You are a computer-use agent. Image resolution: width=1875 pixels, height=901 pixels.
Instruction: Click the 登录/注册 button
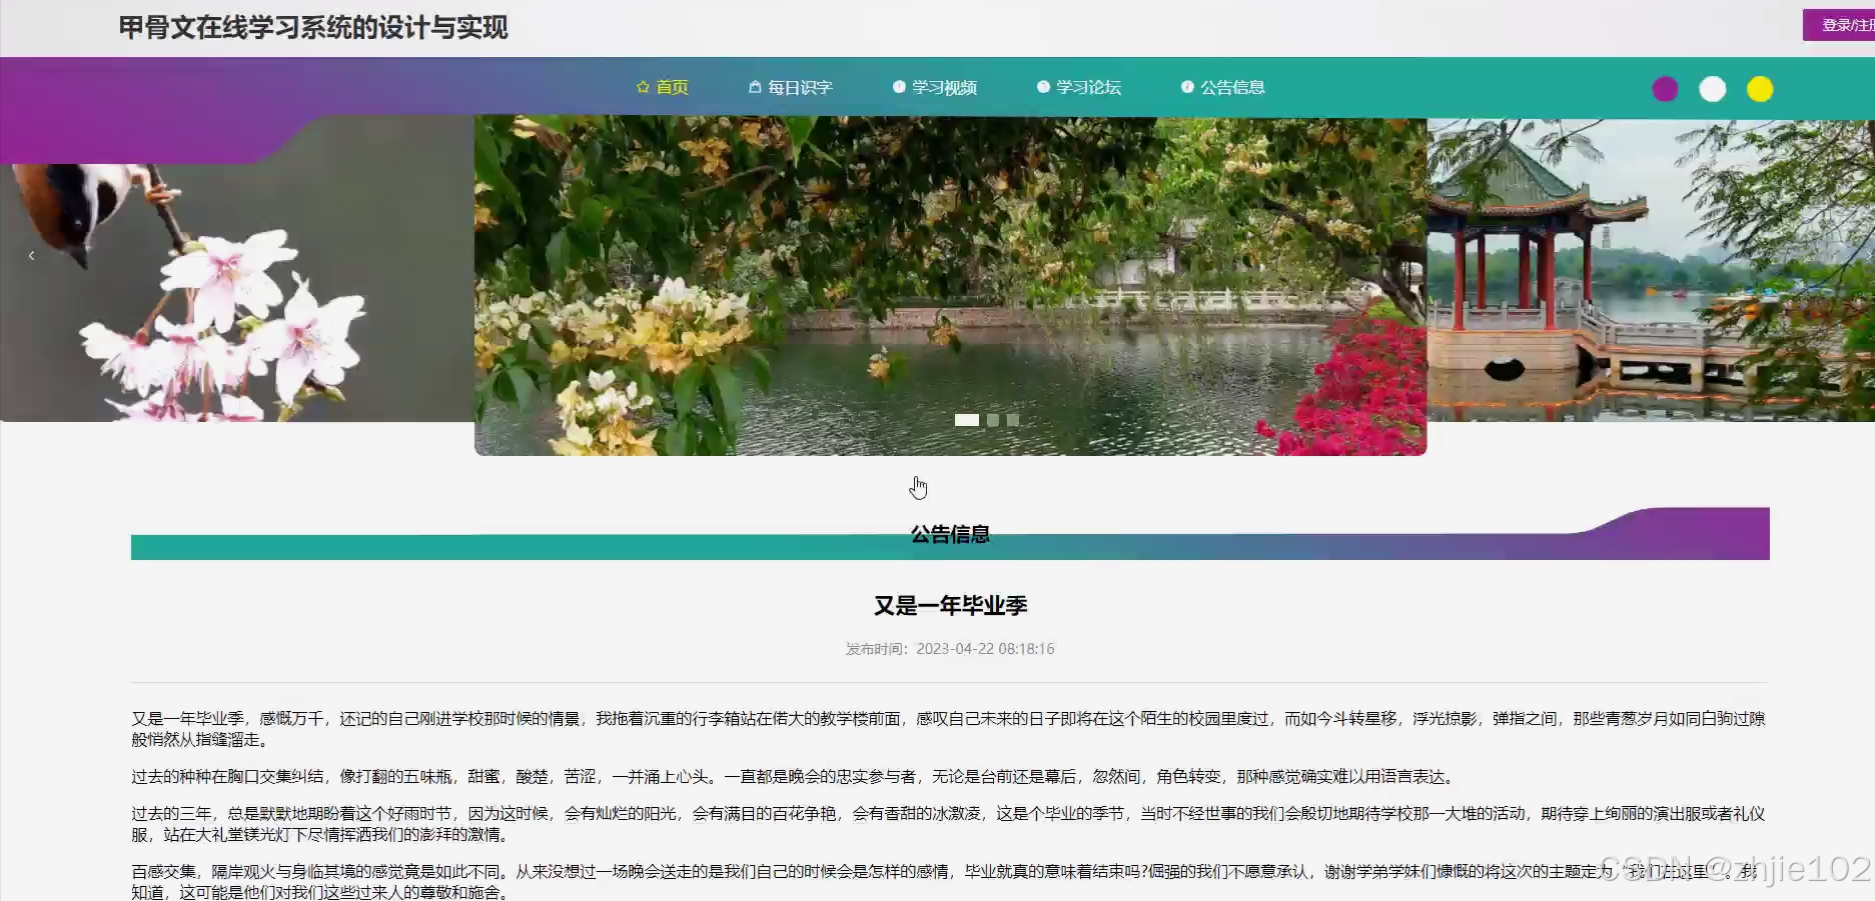tap(1844, 24)
